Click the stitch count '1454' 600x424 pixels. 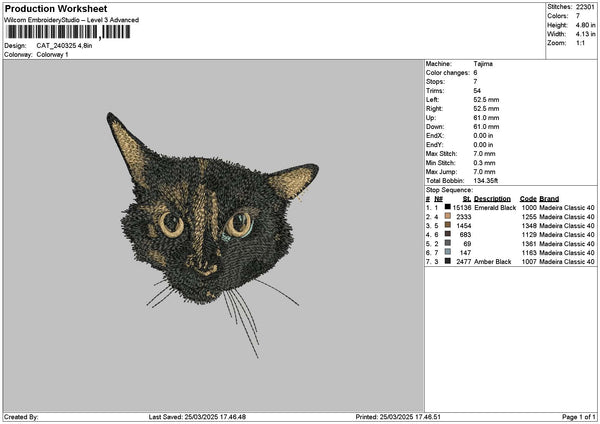(x=463, y=226)
